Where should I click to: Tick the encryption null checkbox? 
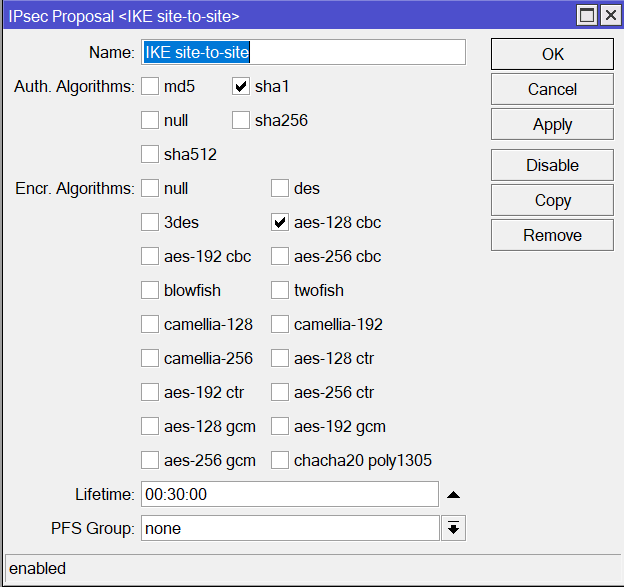tap(150, 188)
